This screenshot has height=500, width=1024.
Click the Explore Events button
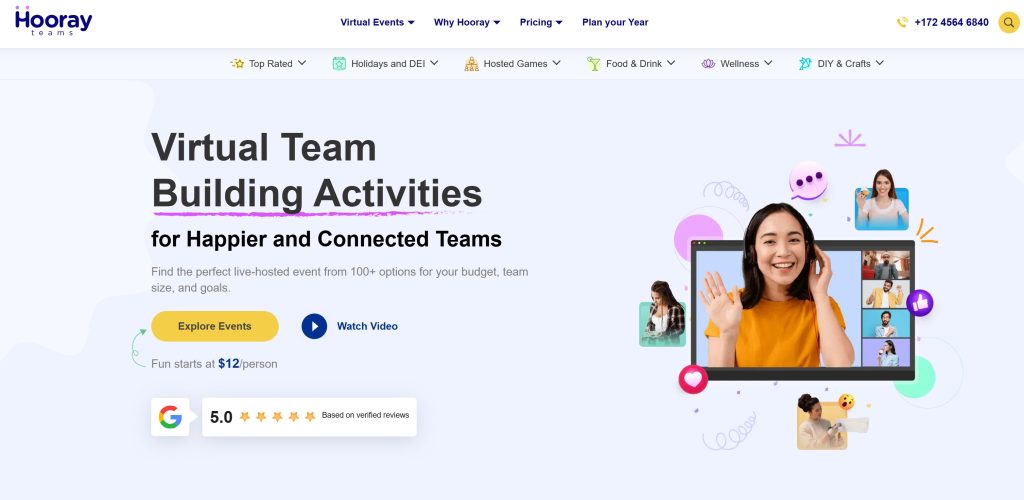pos(215,326)
